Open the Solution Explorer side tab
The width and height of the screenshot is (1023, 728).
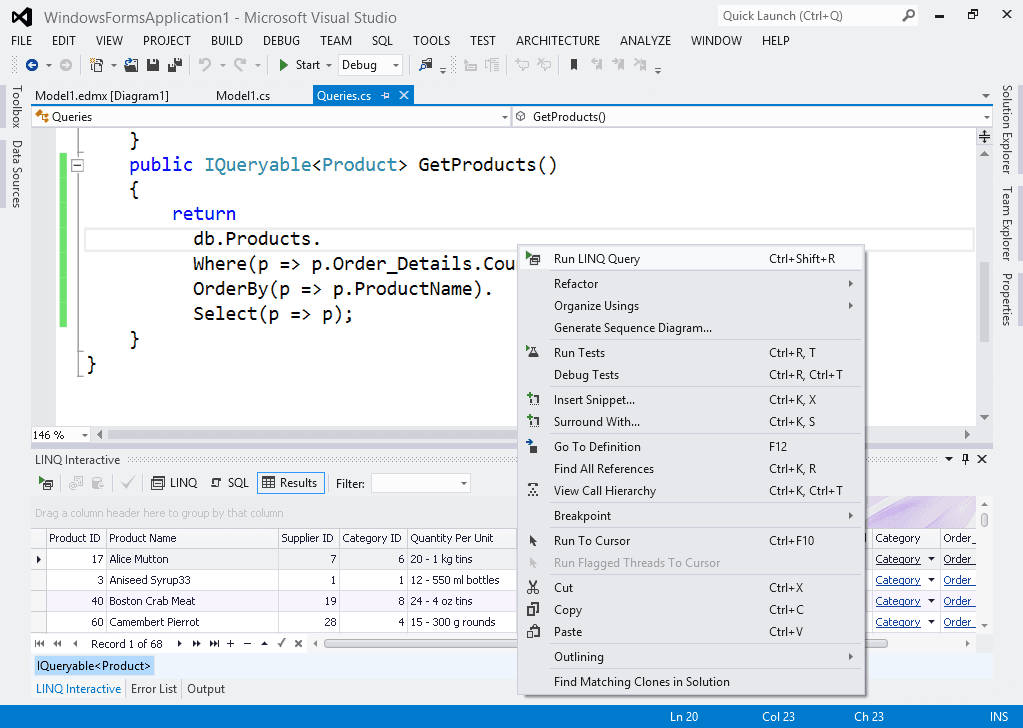[x=1007, y=129]
